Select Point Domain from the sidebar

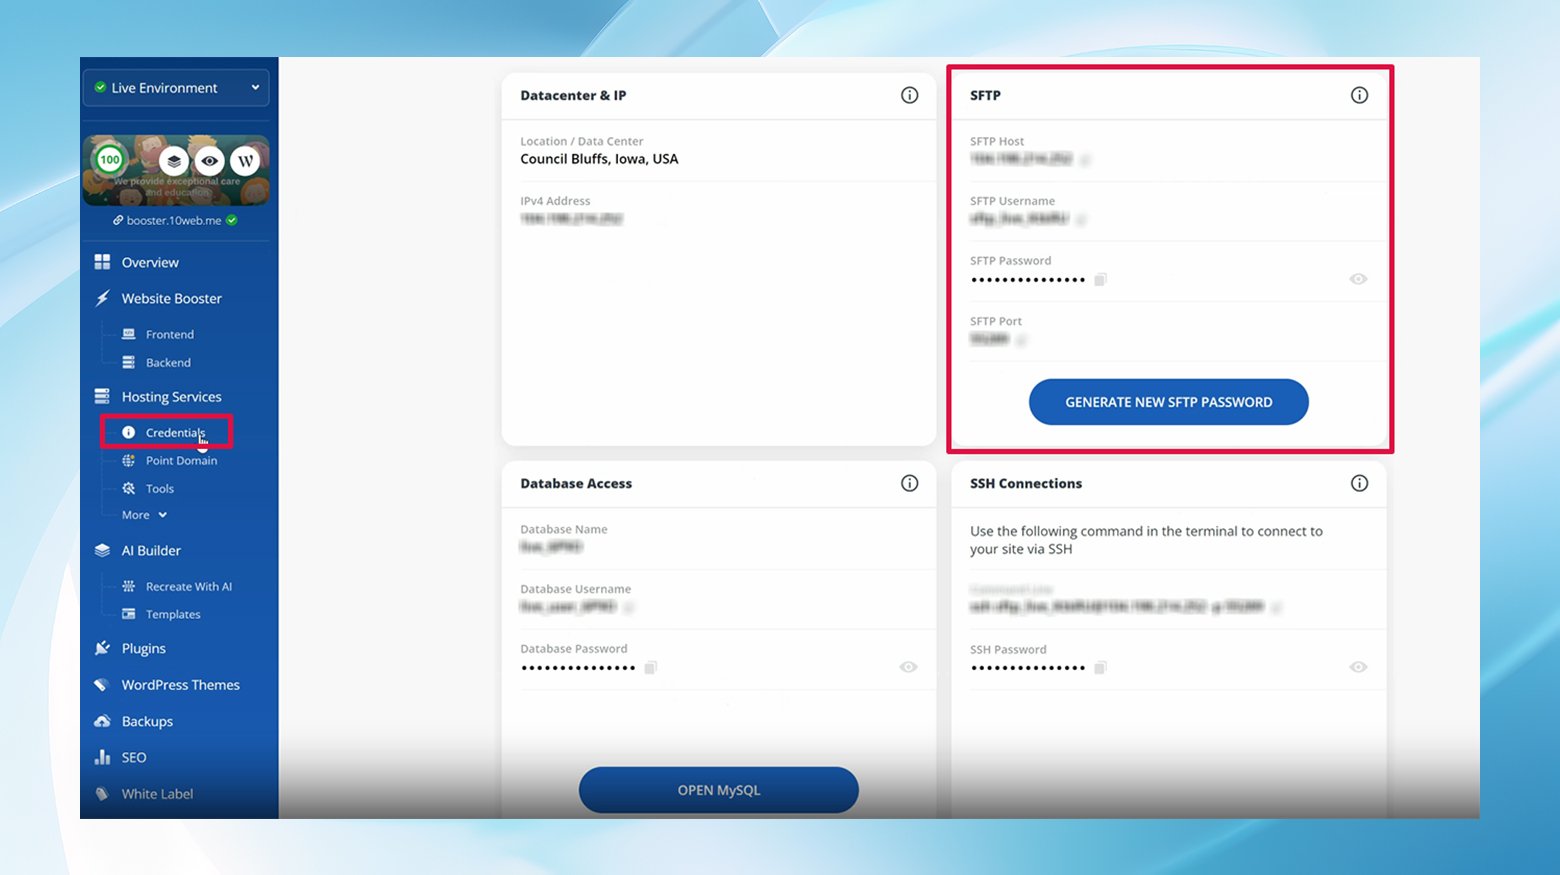pos(181,460)
